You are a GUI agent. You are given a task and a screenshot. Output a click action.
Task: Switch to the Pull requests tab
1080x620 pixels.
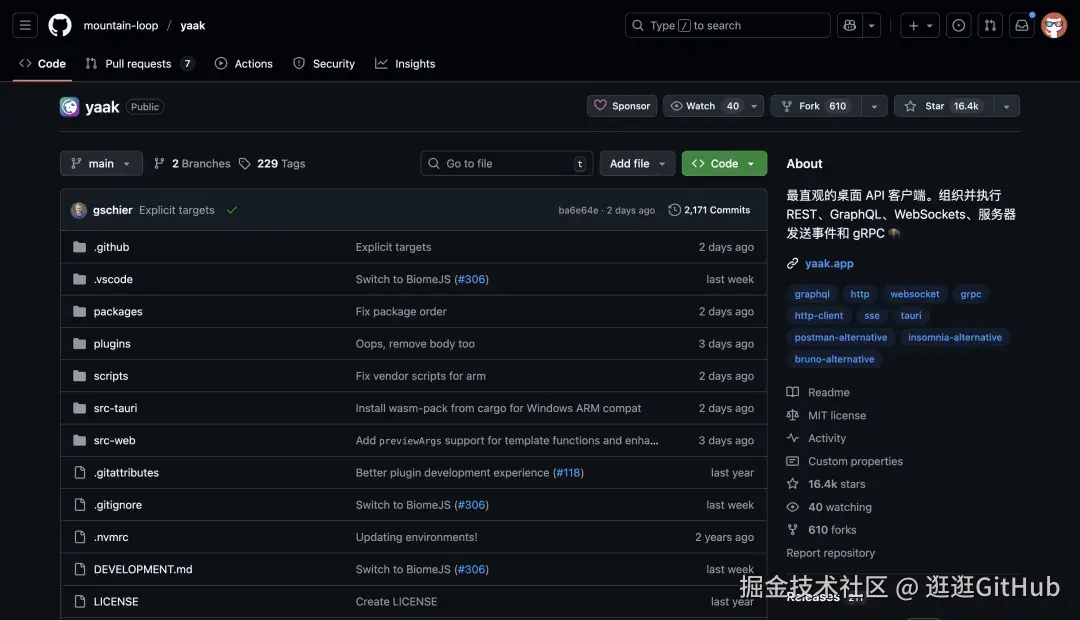(139, 63)
